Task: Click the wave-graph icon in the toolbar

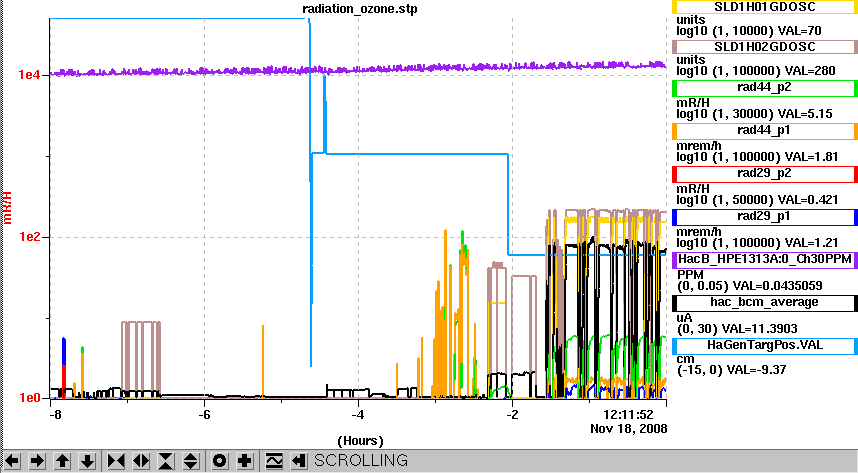Action: pos(274,461)
